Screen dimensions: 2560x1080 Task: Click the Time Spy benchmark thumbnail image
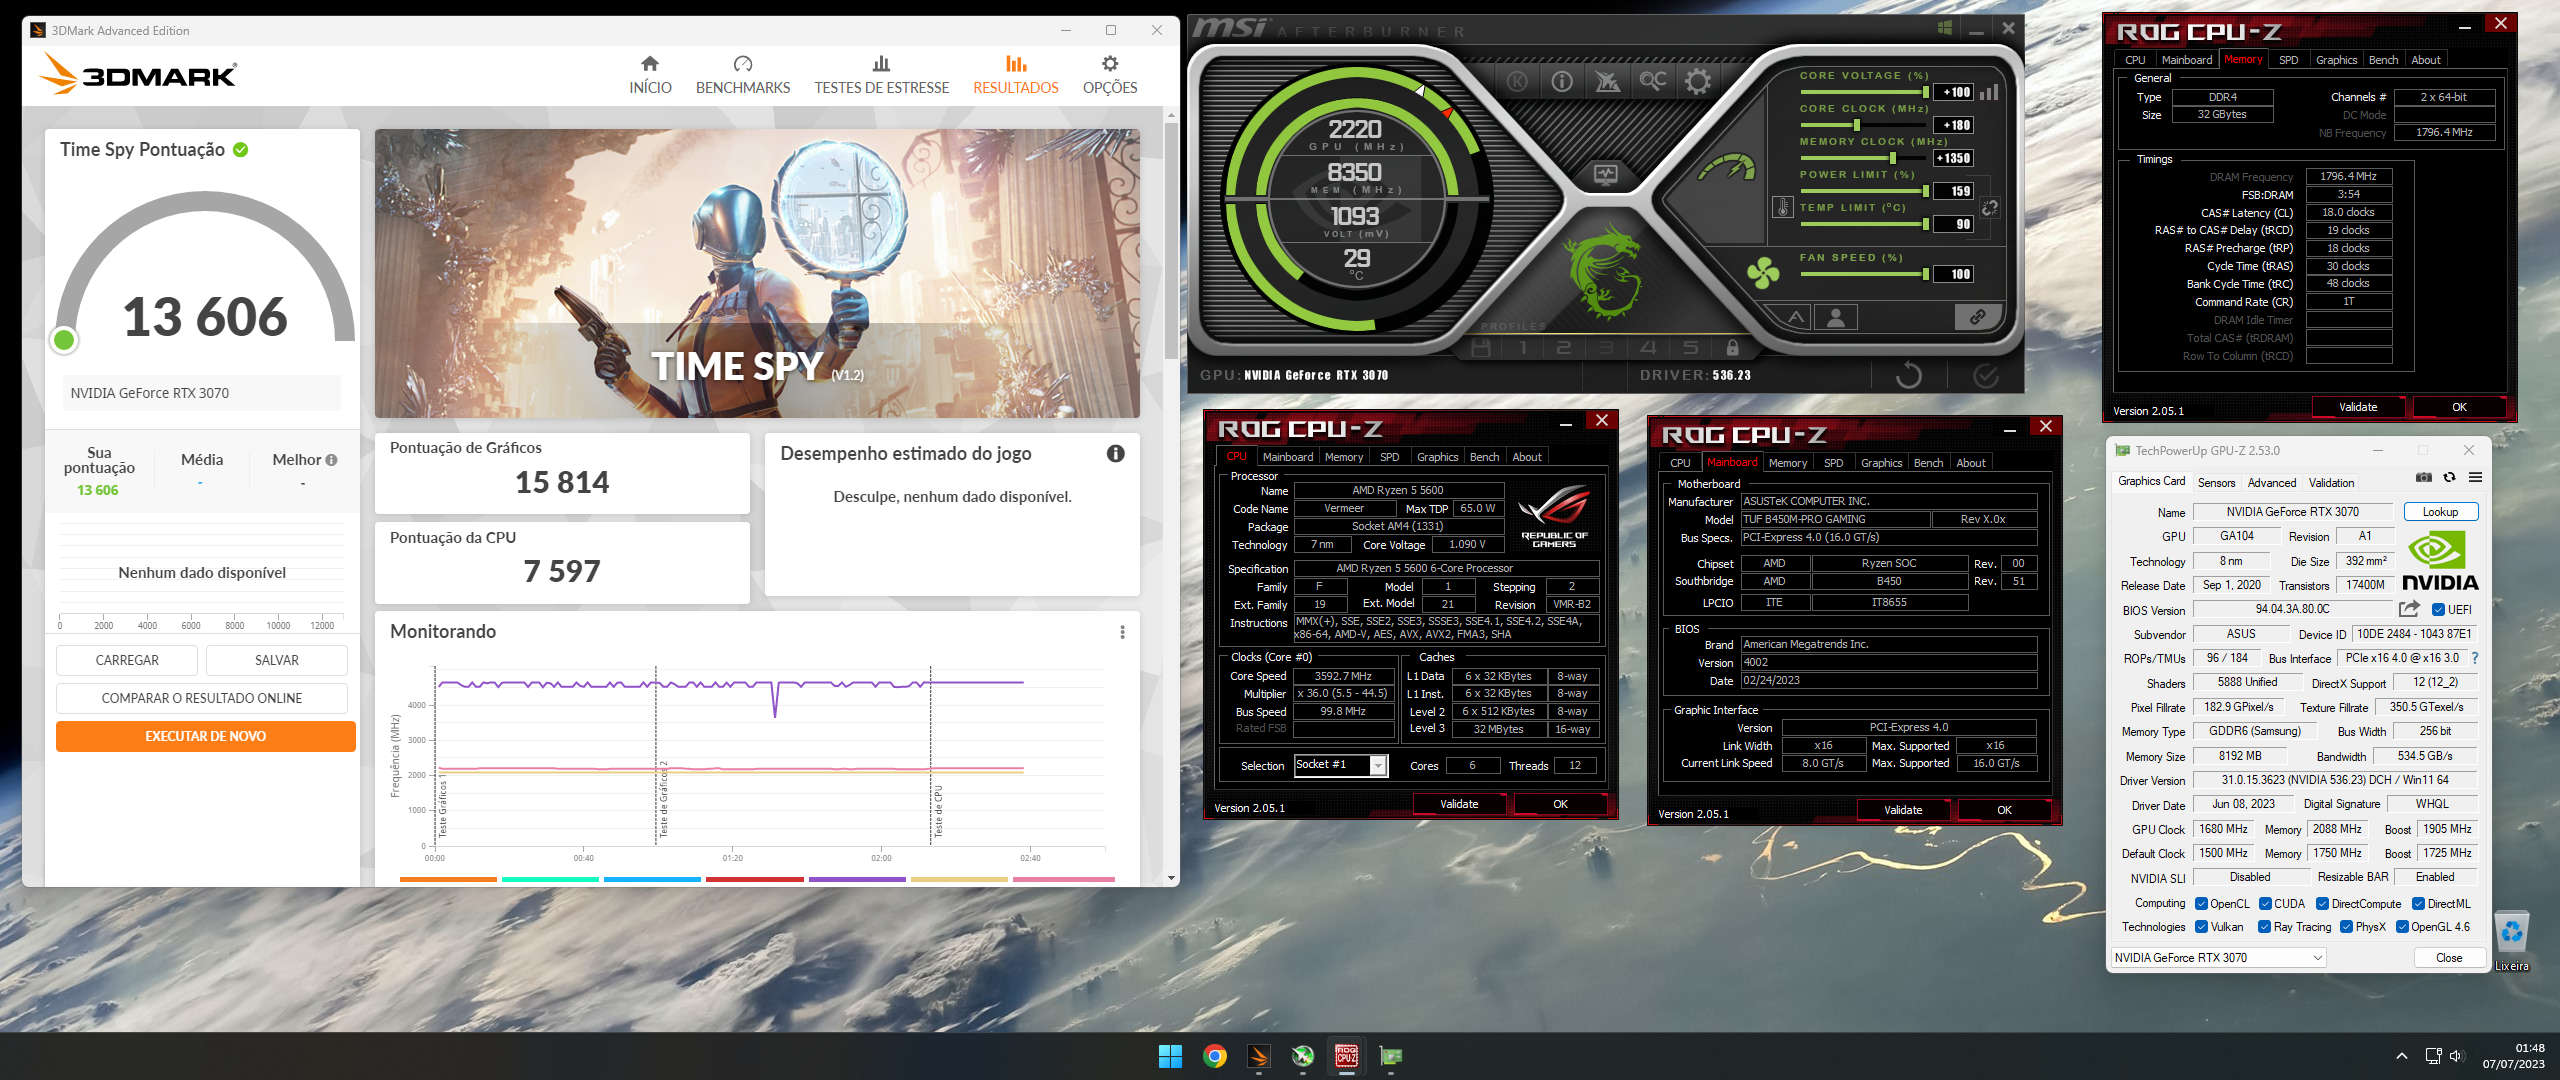tap(757, 273)
